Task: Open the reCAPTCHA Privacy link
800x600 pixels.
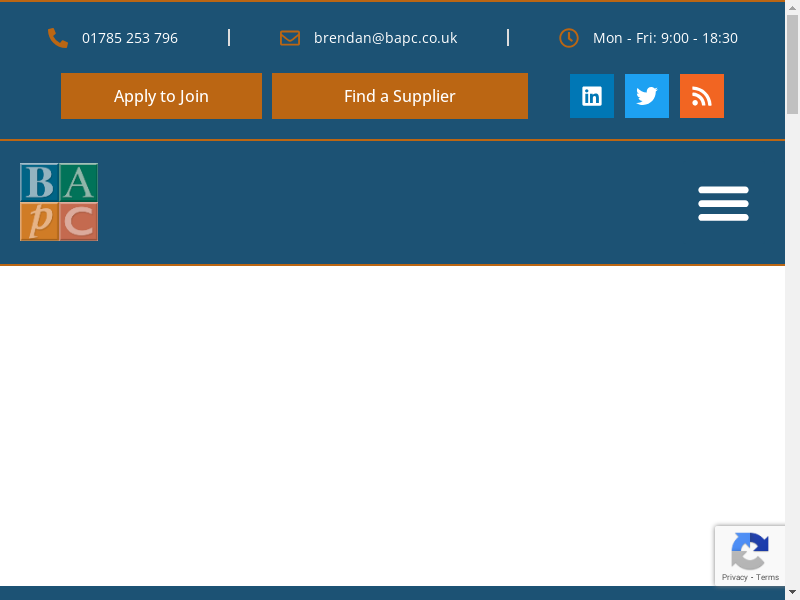Action: 735,577
